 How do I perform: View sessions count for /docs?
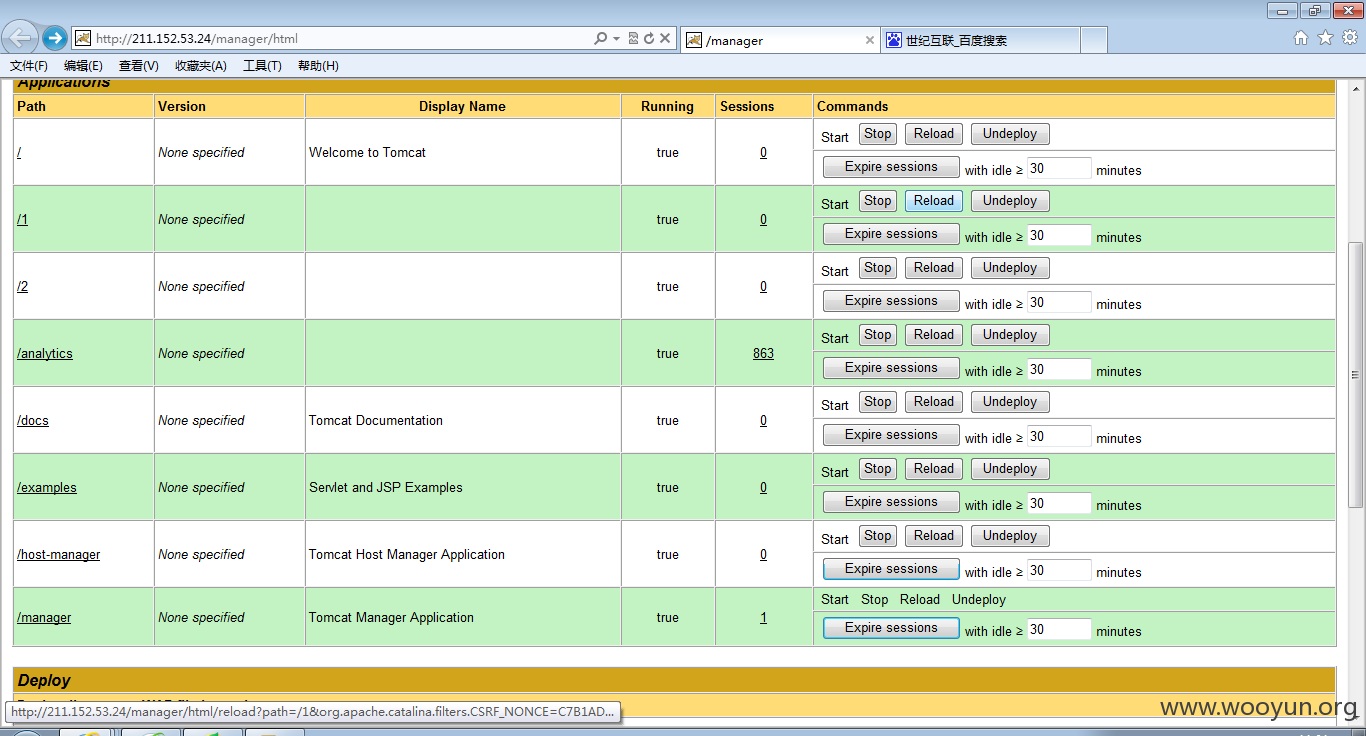tap(763, 421)
